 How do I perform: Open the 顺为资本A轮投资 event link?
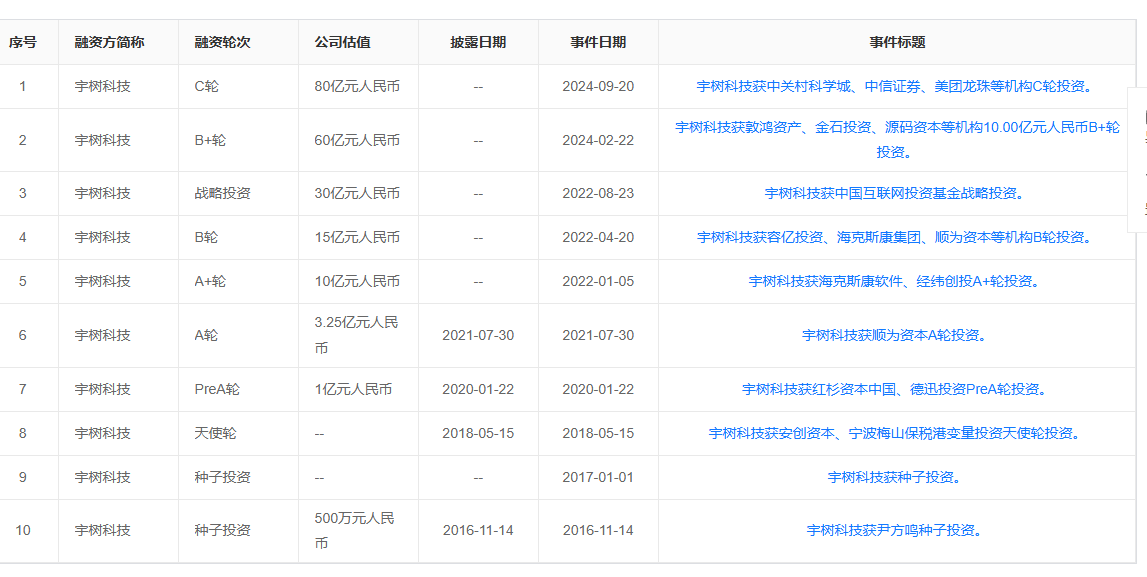pos(897,335)
